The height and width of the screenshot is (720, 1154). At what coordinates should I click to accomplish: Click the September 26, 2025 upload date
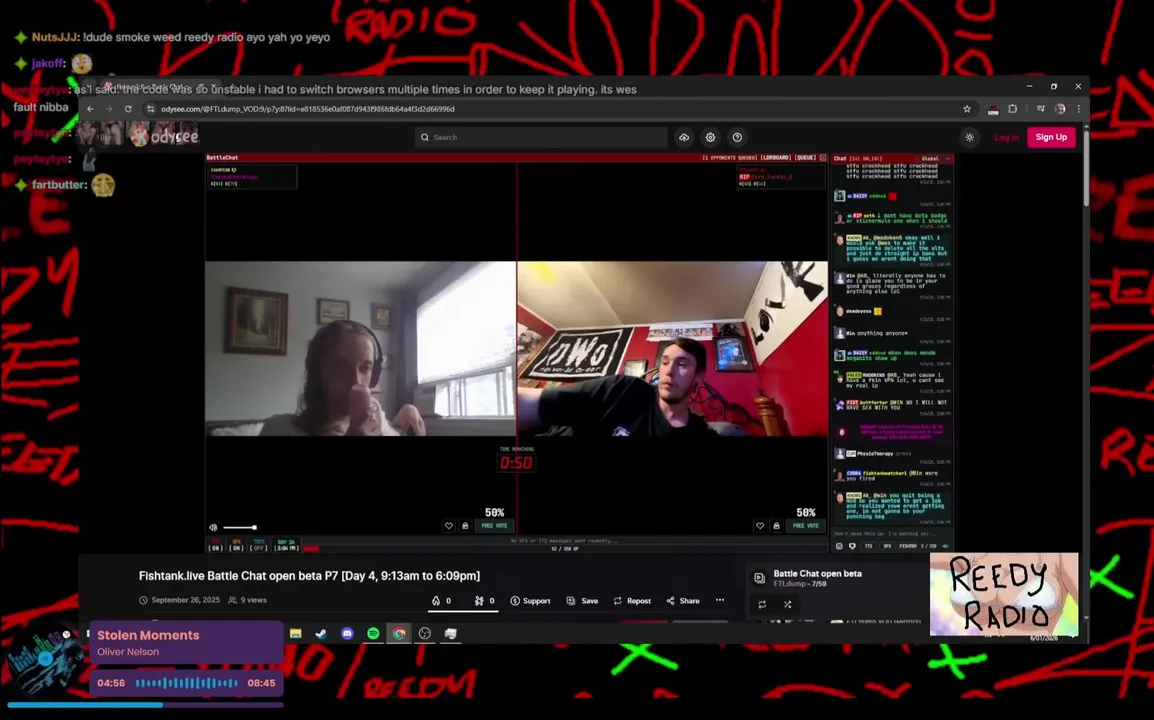point(185,600)
